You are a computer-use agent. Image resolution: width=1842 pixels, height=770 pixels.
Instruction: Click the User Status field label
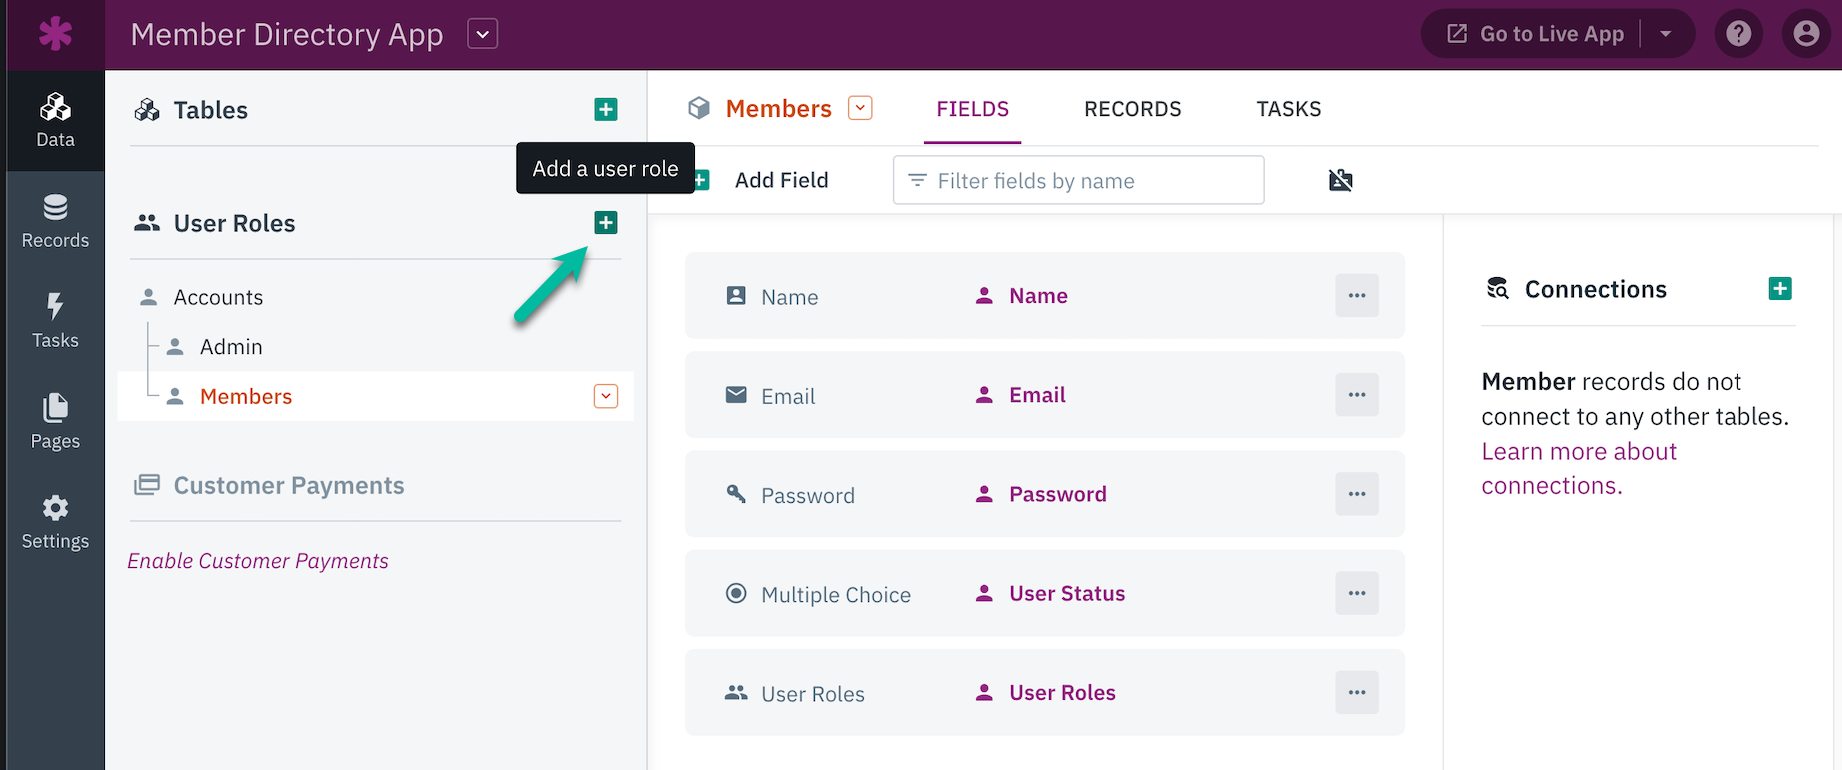[1067, 593]
